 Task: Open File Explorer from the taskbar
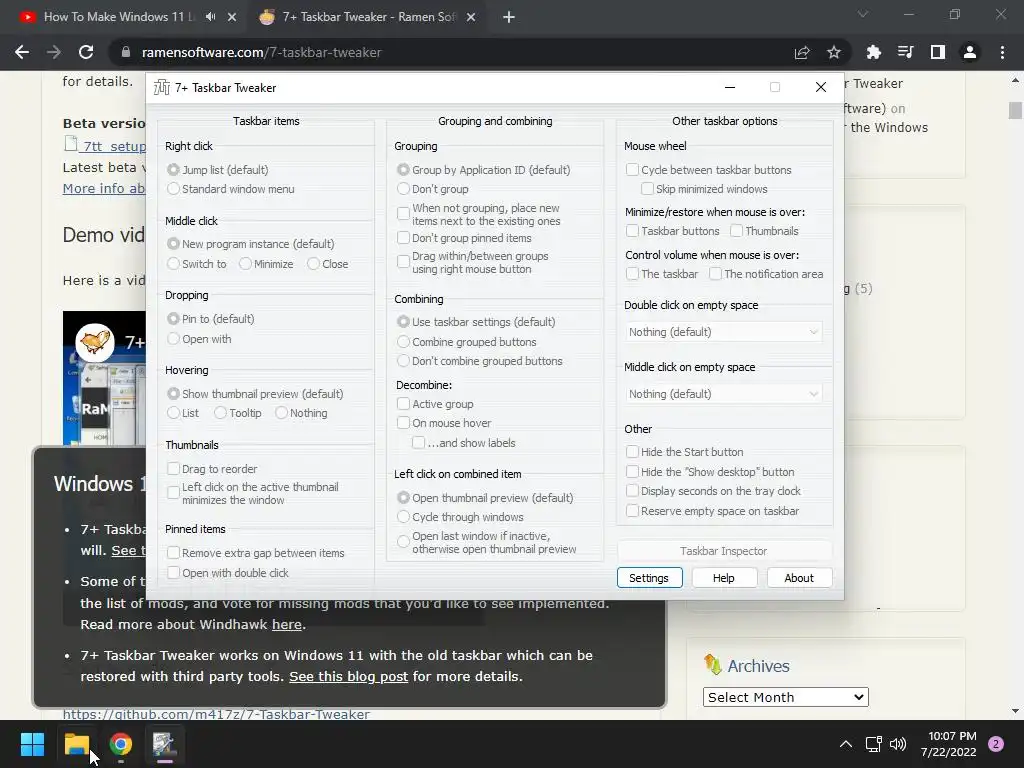coord(76,744)
